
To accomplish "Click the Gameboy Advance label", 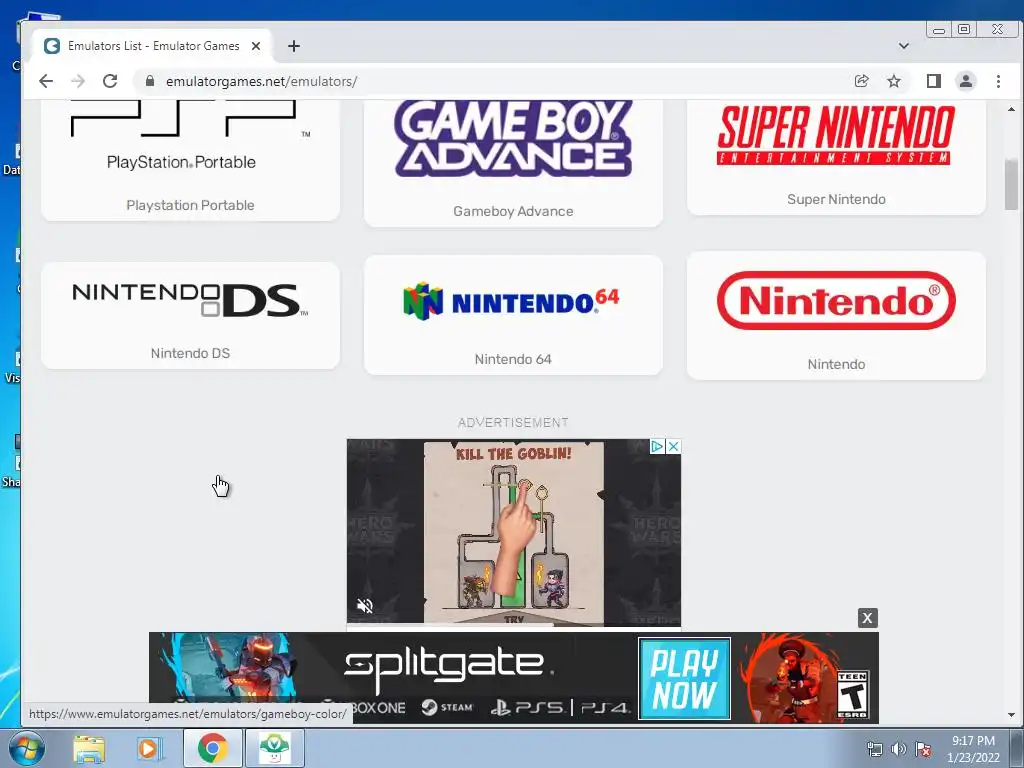I will [x=513, y=211].
